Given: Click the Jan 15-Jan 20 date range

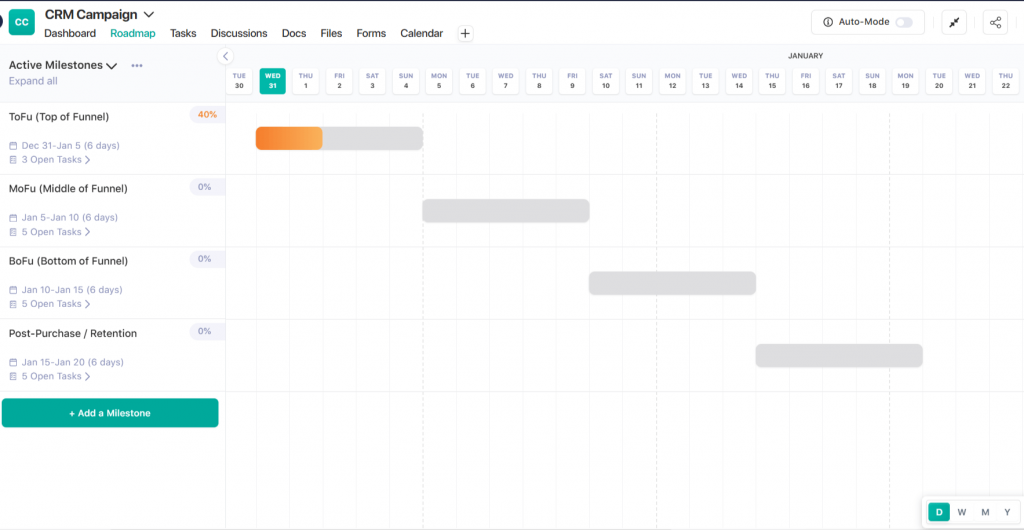Looking at the screenshot, I should [72, 362].
